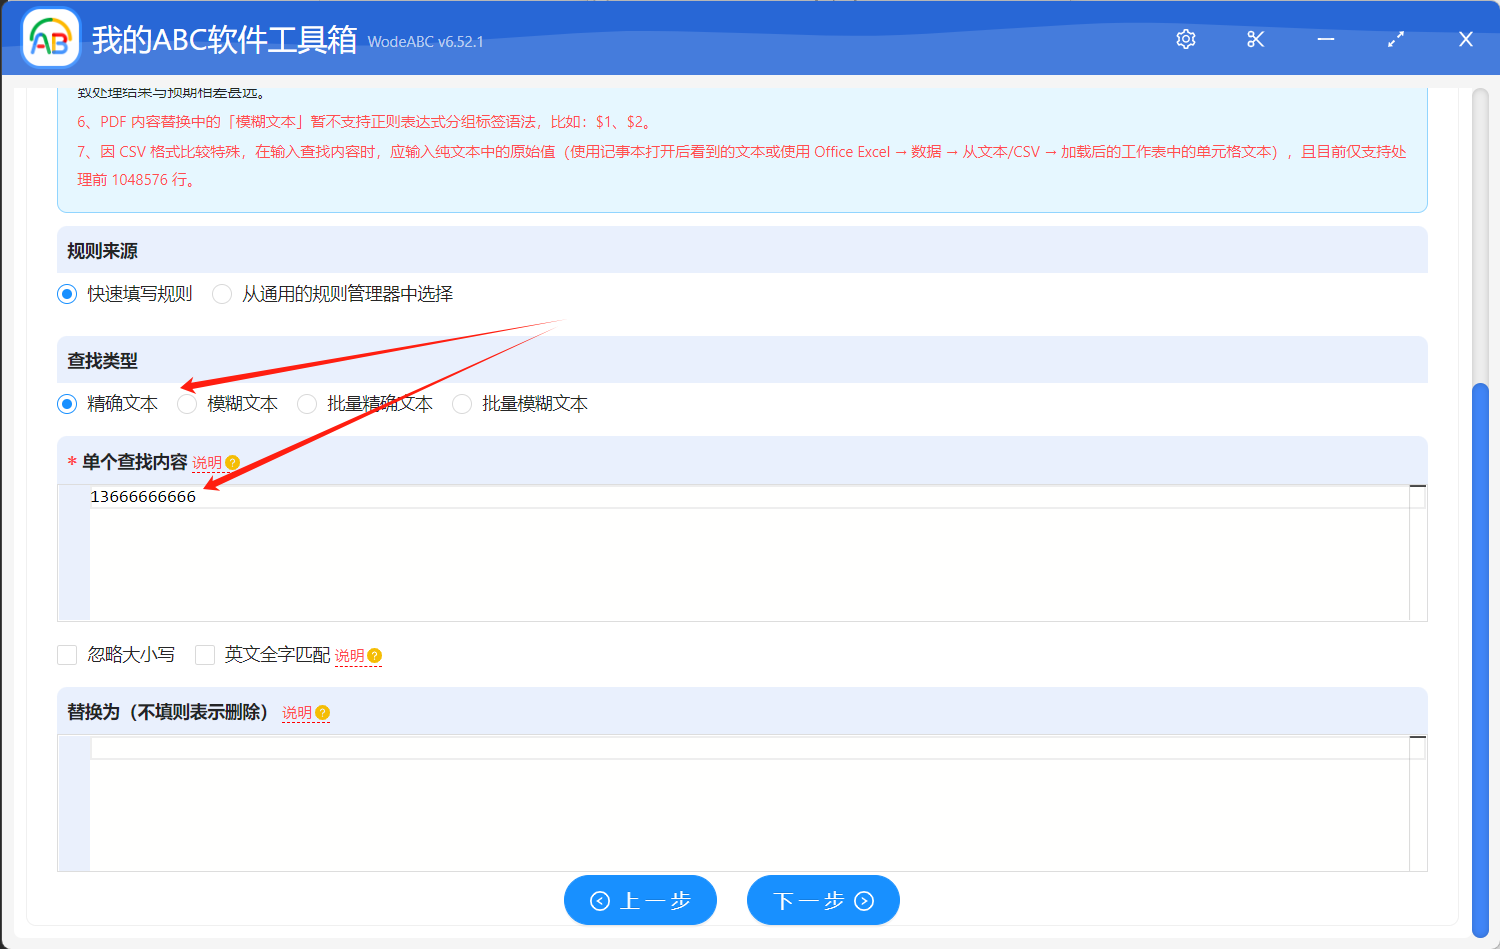Click the question mark icon beside 单个查找内容 说明
The image size is (1500, 949).
[231, 461]
